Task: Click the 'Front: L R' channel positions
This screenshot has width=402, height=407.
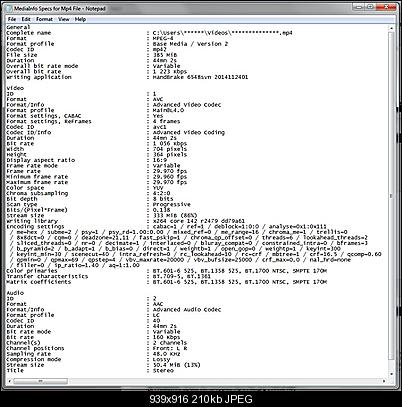Action: (x=170, y=348)
